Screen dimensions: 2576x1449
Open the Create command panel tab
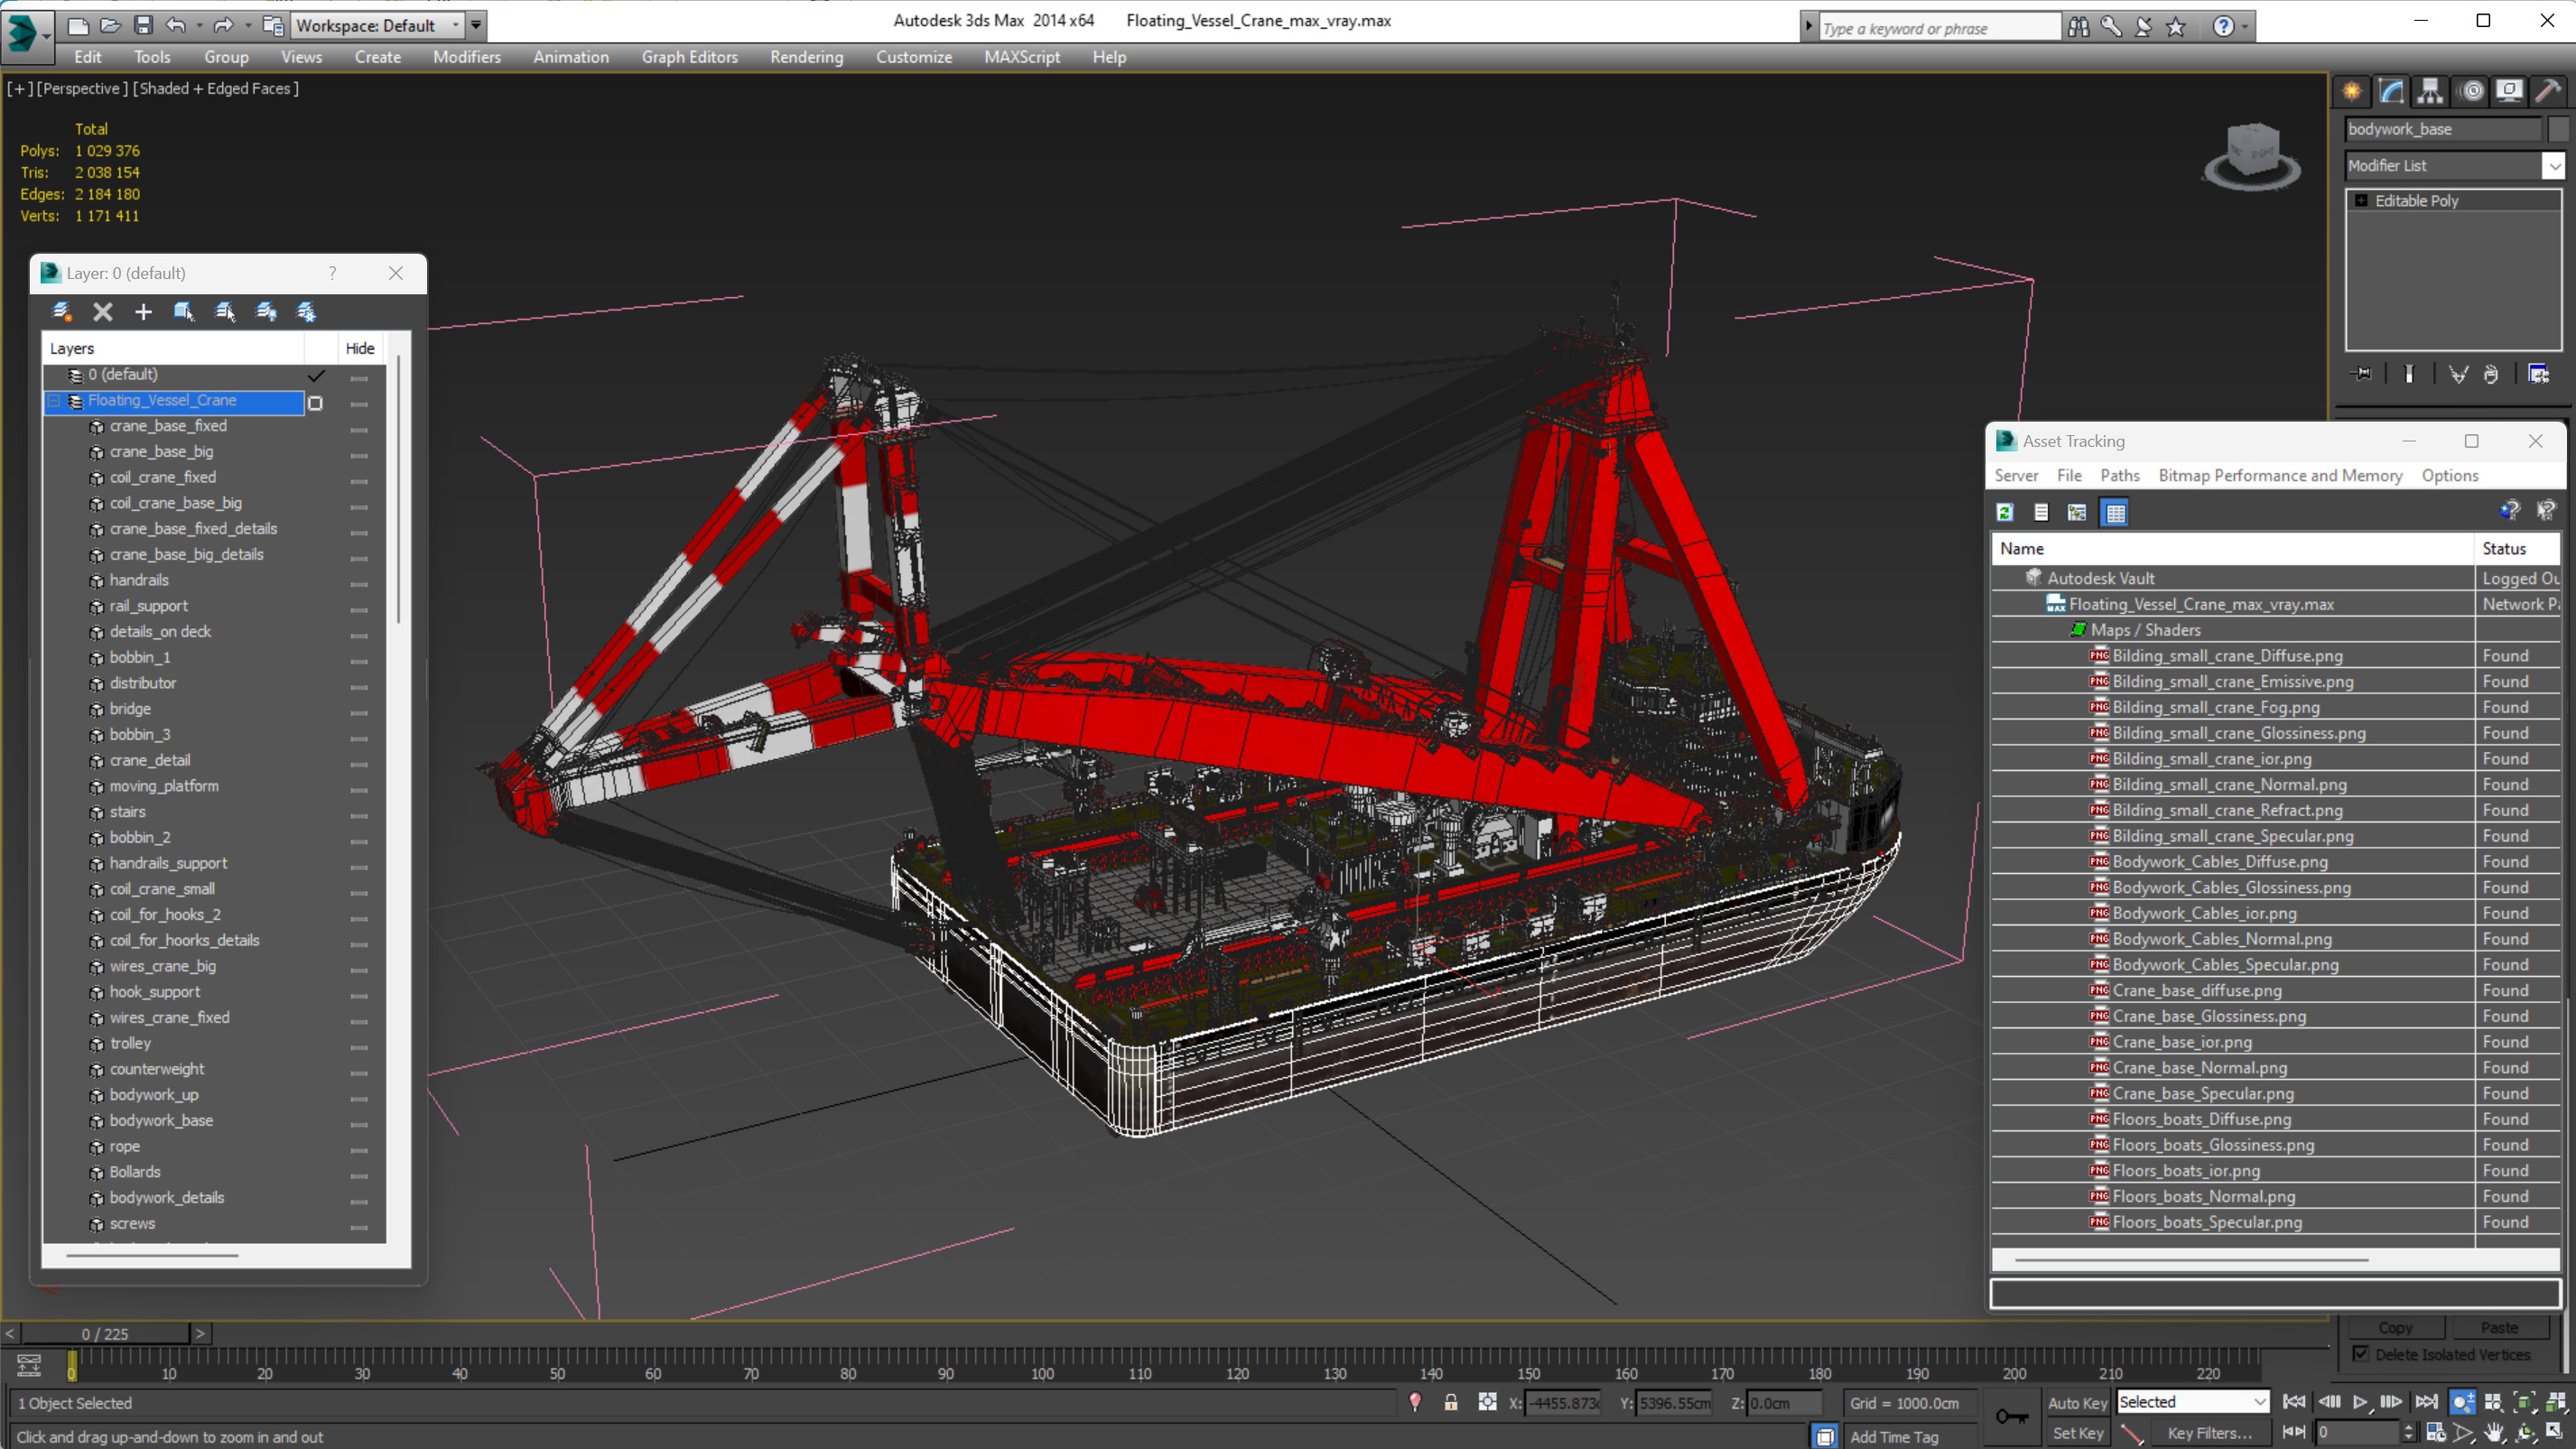coord(2352,91)
